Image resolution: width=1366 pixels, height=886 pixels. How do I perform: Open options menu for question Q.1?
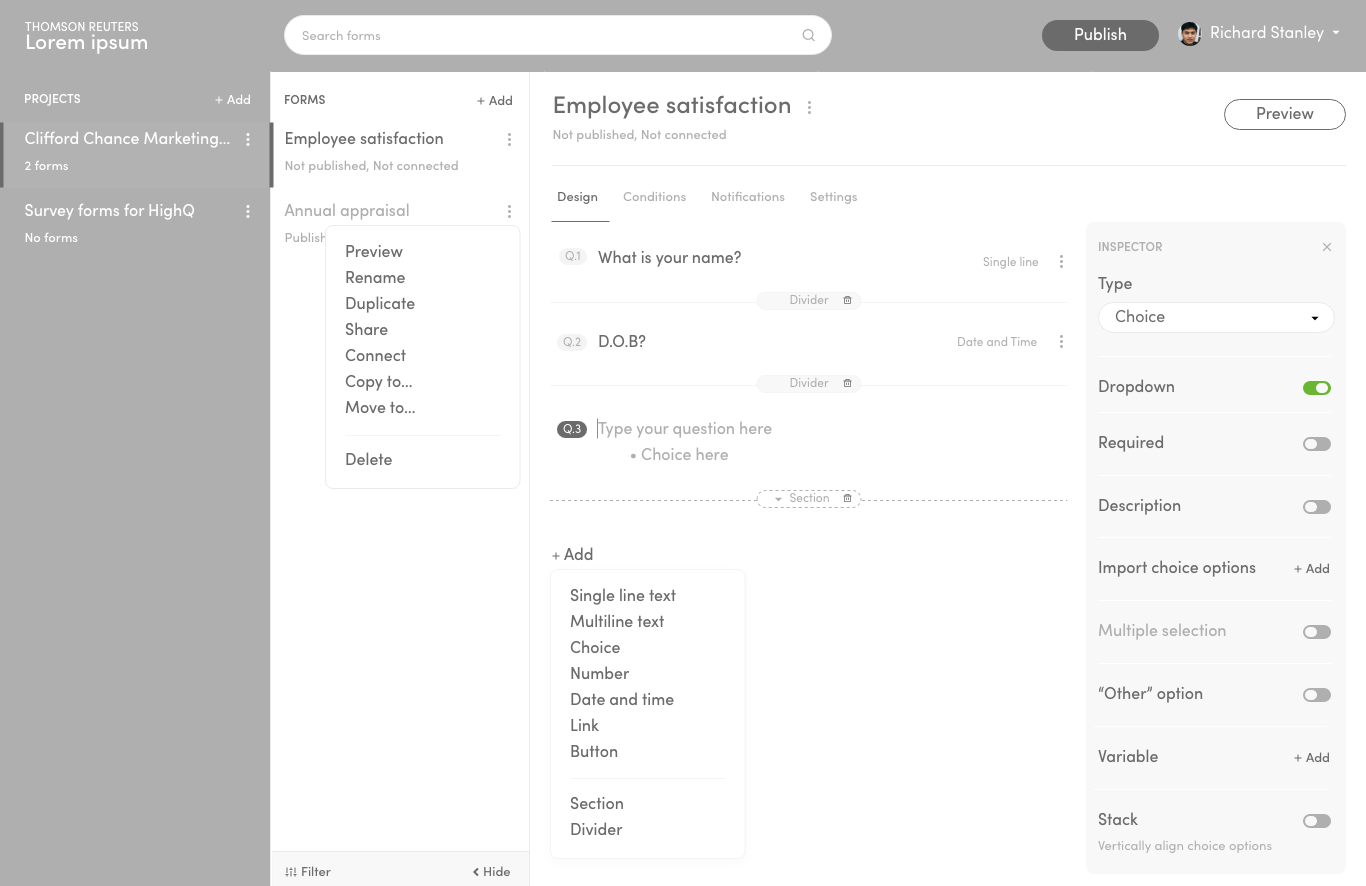pos(1061,262)
